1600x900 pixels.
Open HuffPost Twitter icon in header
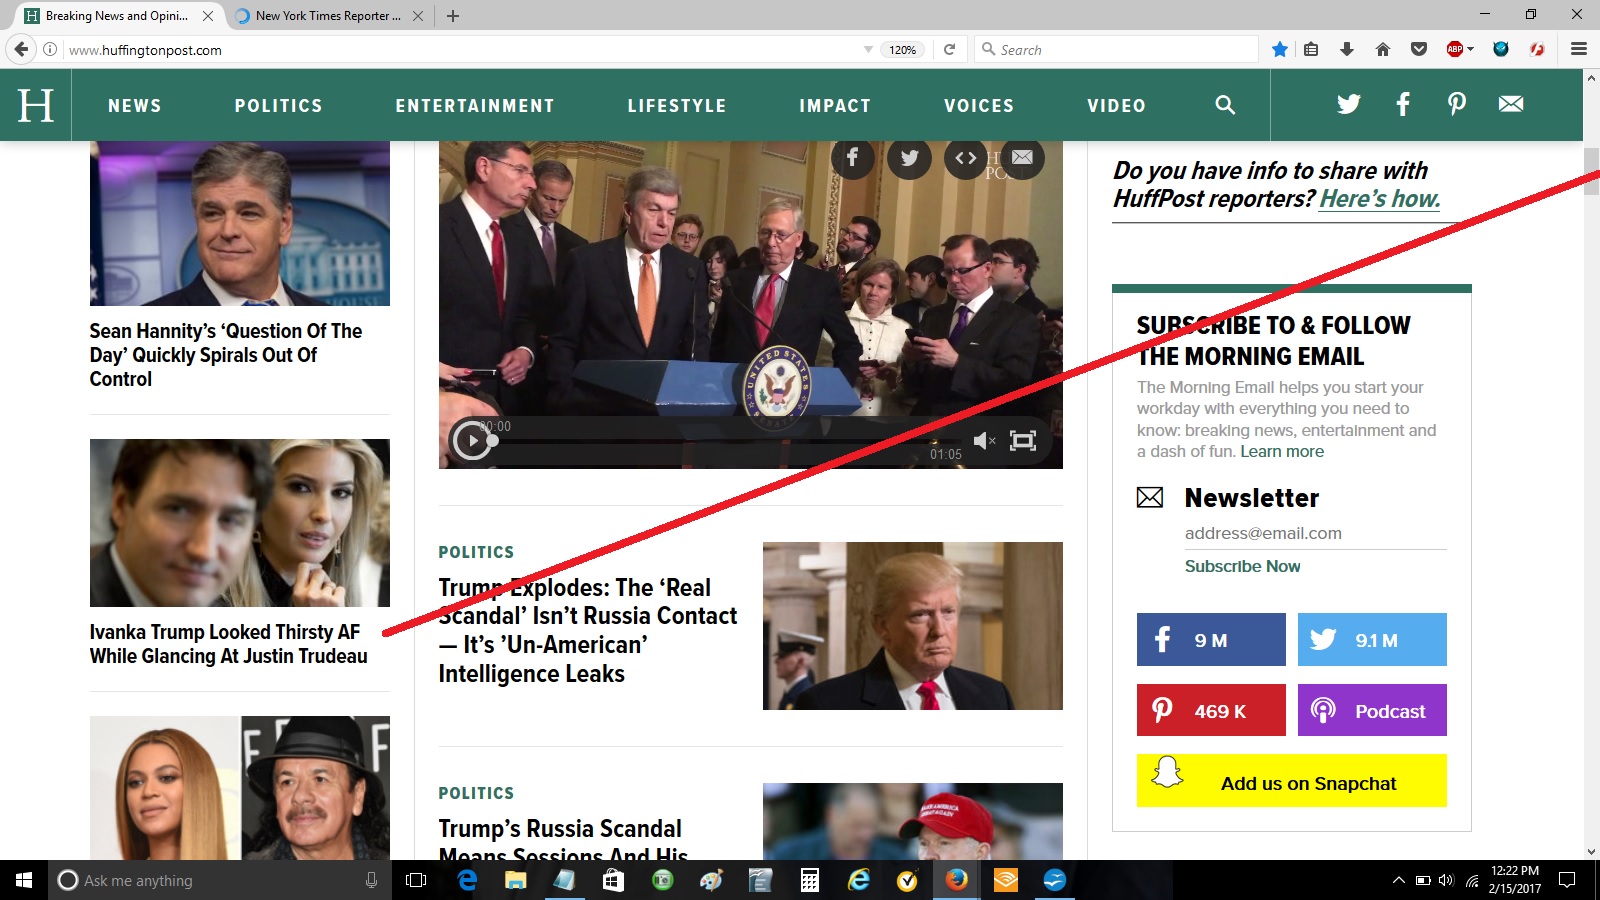pos(1349,104)
